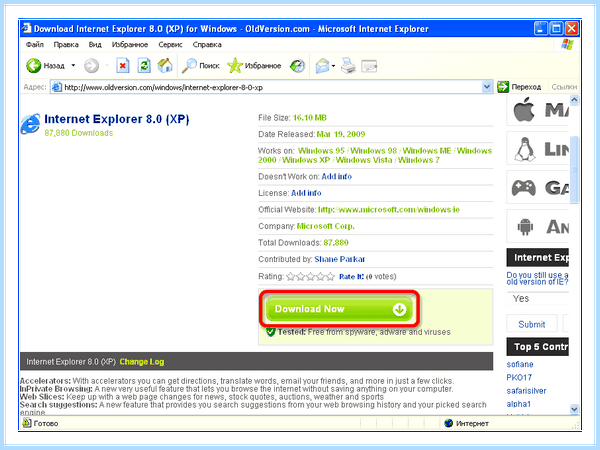Screen dimensions: 600x450
Task: Click contributor Shane Parkar link
Action: pos(340,259)
